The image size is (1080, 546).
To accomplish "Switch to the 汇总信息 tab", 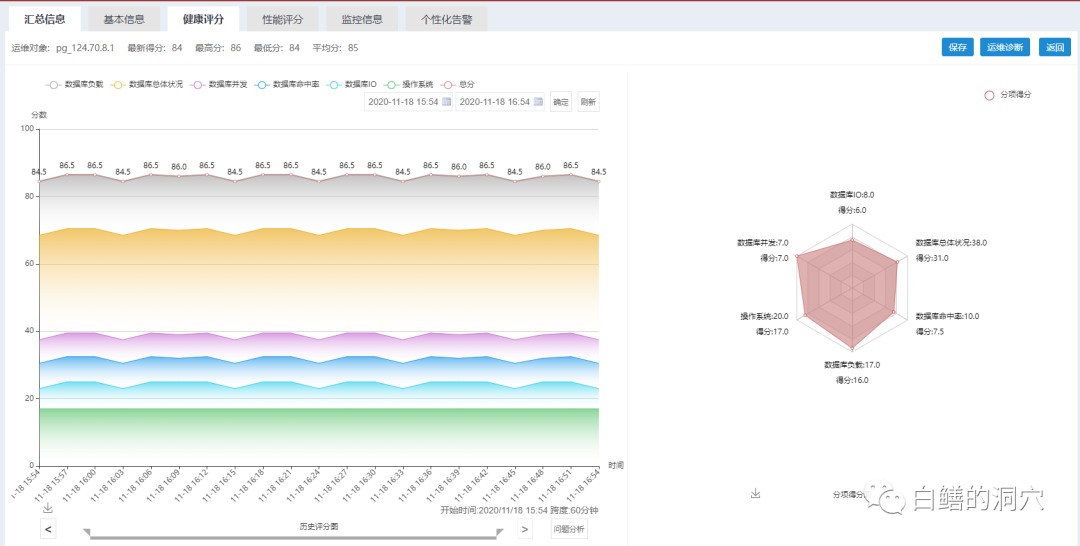I will click(45, 19).
